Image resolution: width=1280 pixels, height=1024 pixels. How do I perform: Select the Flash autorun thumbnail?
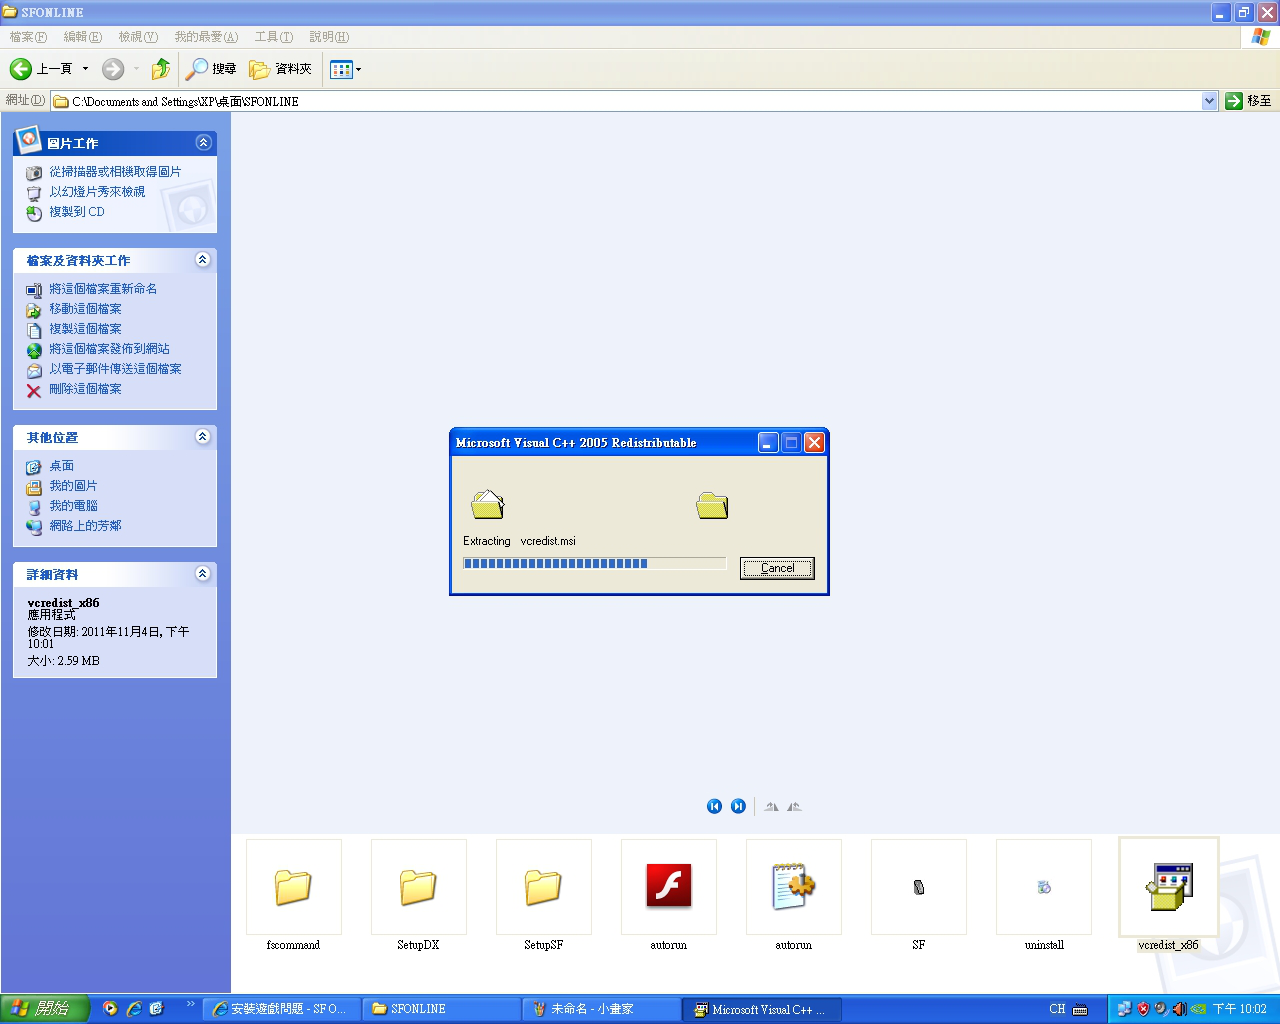[x=668, y=887]
